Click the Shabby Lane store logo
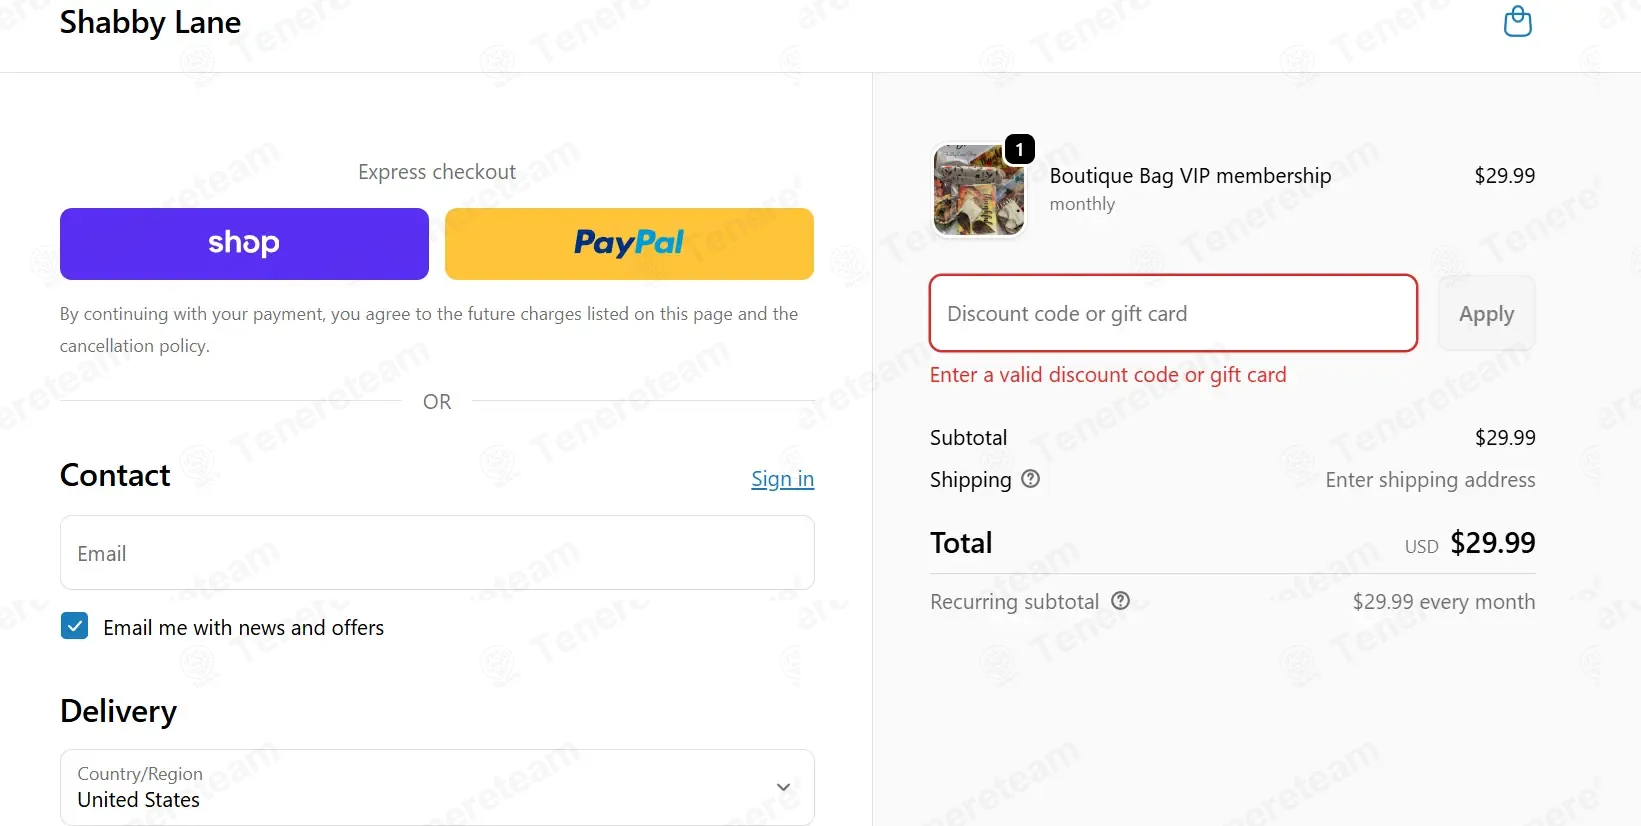The height and width of the screenshot is (826, 1641). click(150, 22)
